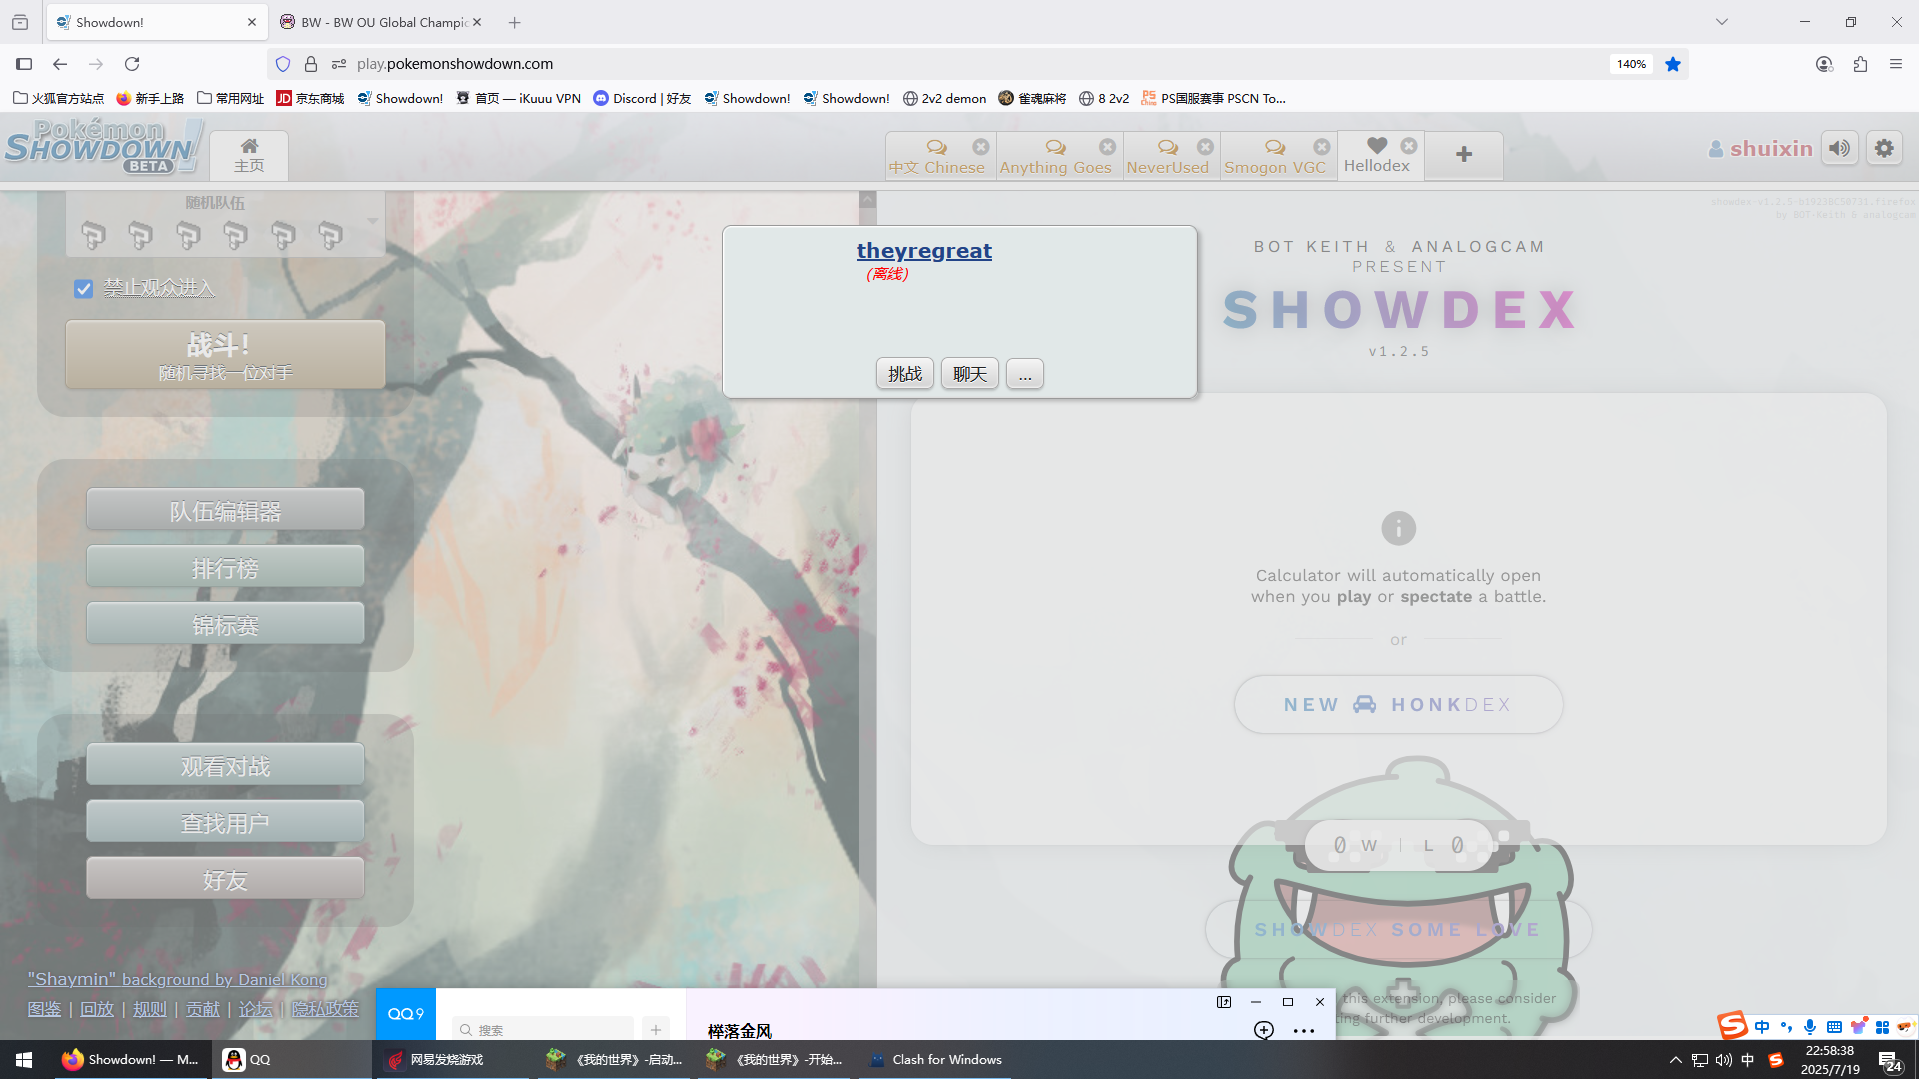Click the watch battles (观看对战) button
Image resolution: width=1919 pixels, height=1079 pixels.
pos(225,765)
